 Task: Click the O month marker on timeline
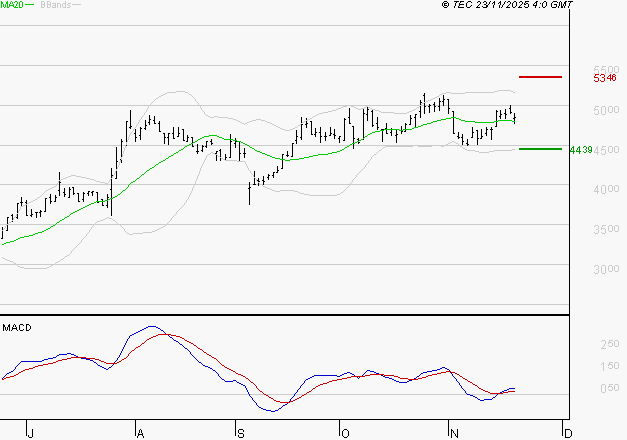tap(345, 433)
